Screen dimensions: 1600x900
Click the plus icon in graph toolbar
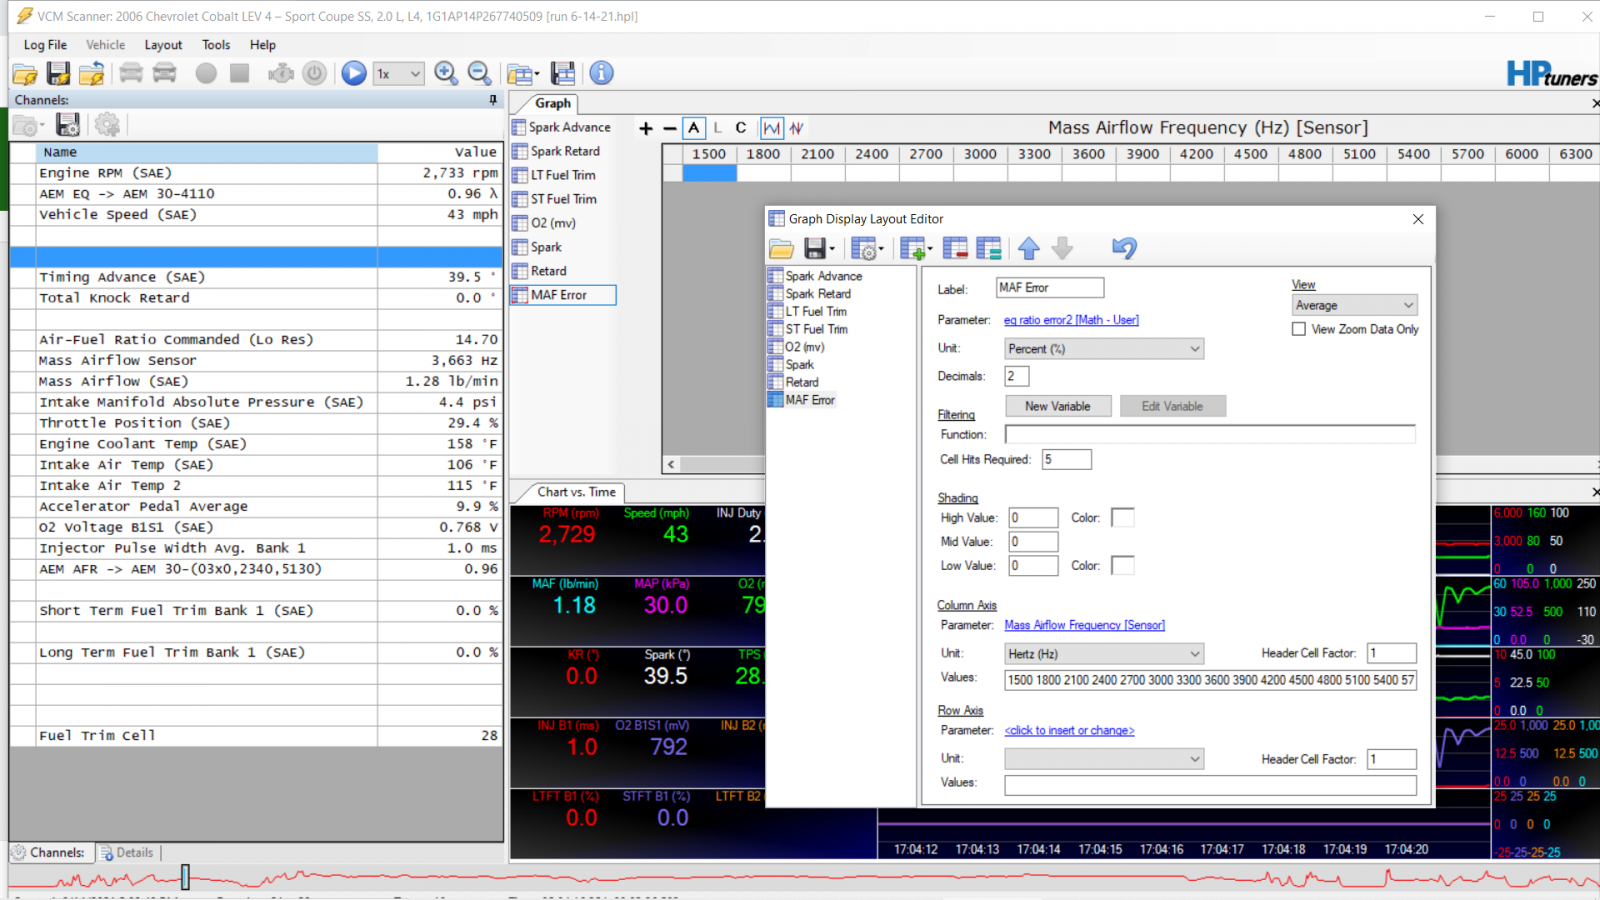pyautogui.click(x=646, y=128)
